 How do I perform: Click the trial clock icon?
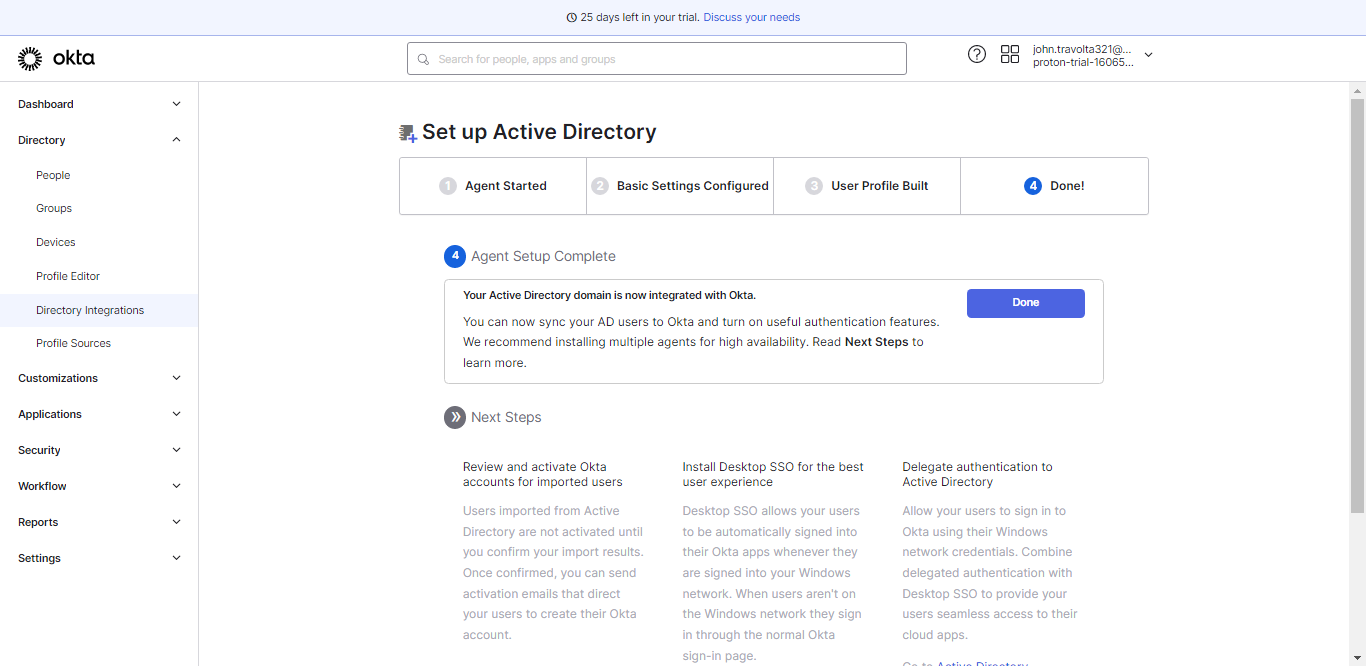(x=571, y=18)
